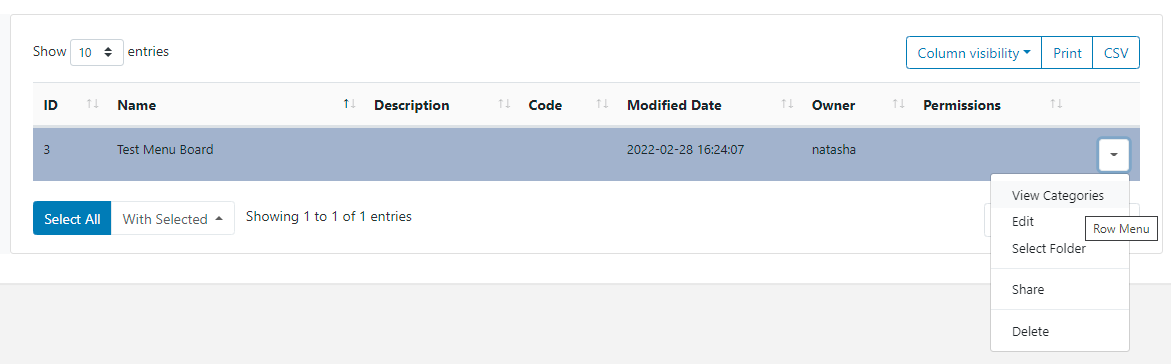Toggle the row menu arrow for Test Menu Board
Viewport: 1171px width, 364px height.
pos(1113,155)
